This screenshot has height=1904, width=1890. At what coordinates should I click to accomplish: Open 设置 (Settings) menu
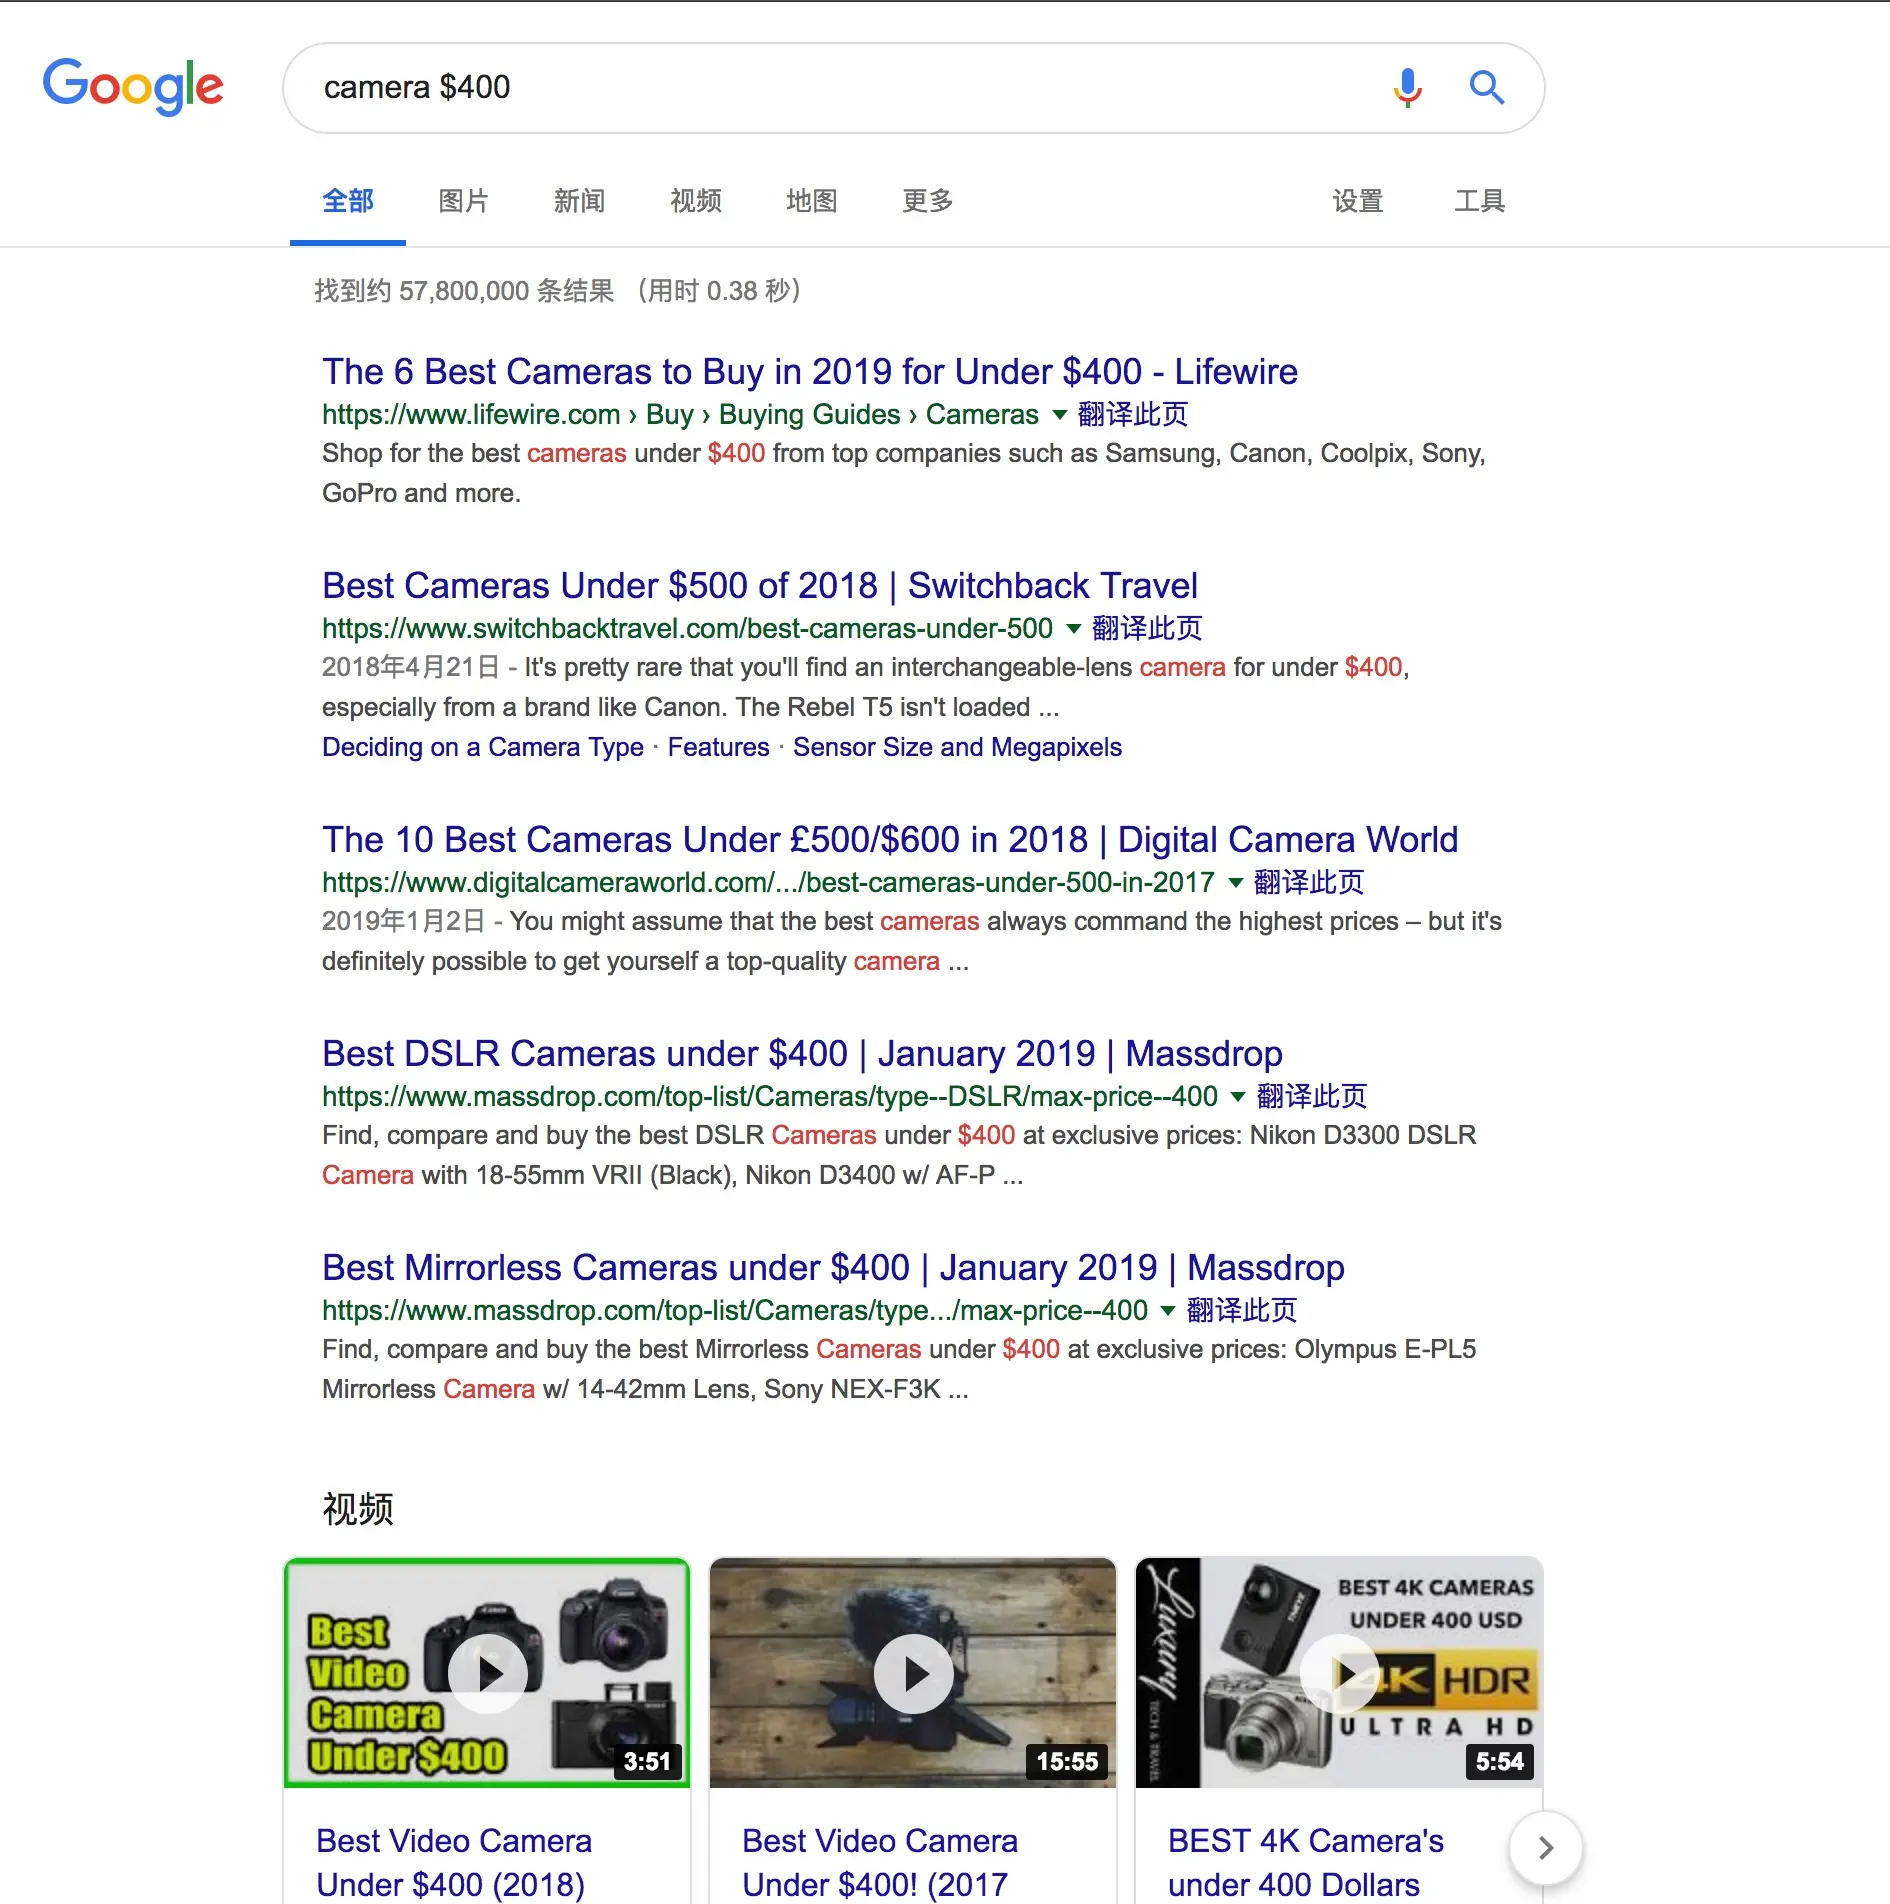1358,201
